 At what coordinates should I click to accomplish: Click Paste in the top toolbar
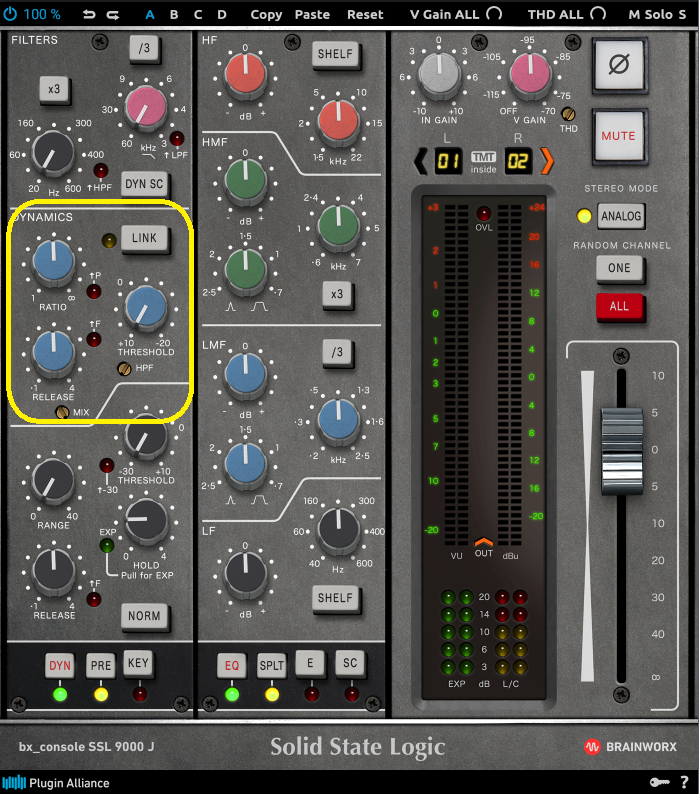tap(312, 15)
